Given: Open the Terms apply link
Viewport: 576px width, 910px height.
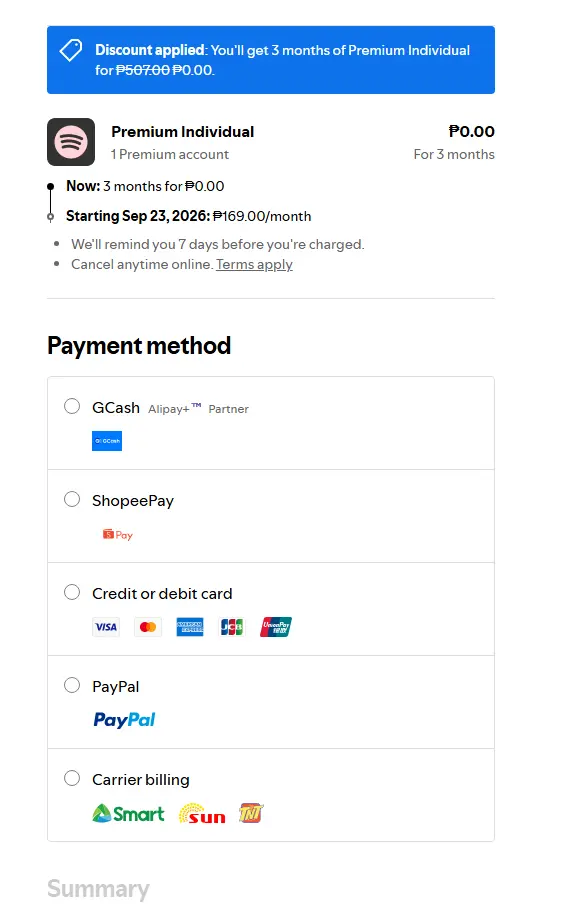Looking at the screenshot, I should [254, 265].
